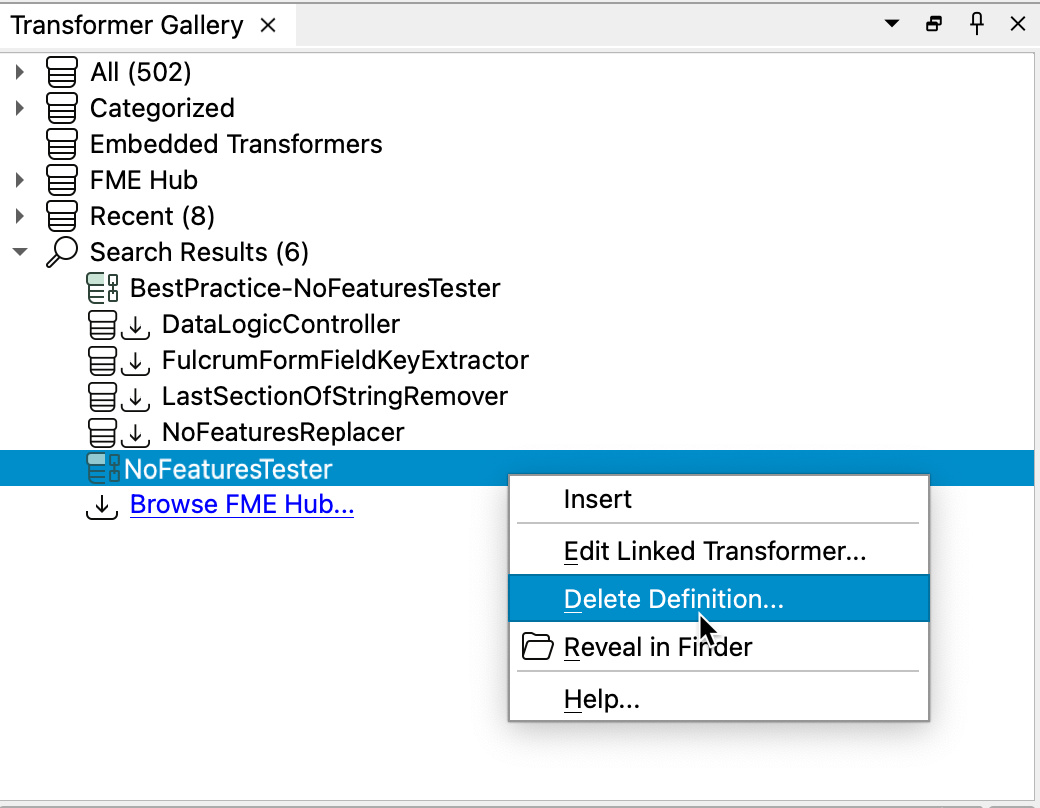Click the Search Results magnifier icon
The image size is (1040, 808).
62,252
